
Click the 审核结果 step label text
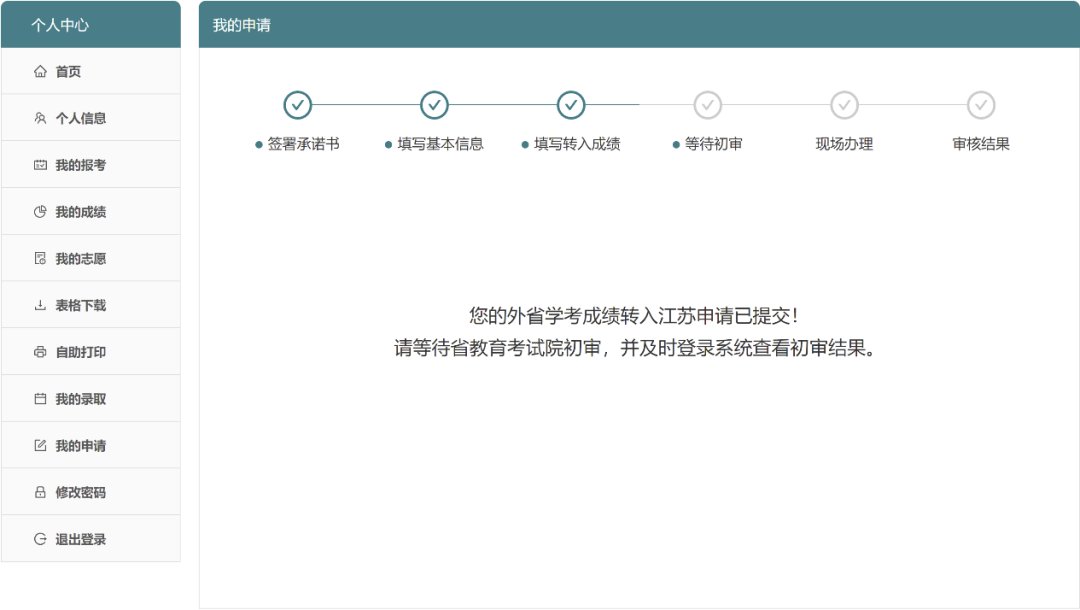tap(981, 144)
